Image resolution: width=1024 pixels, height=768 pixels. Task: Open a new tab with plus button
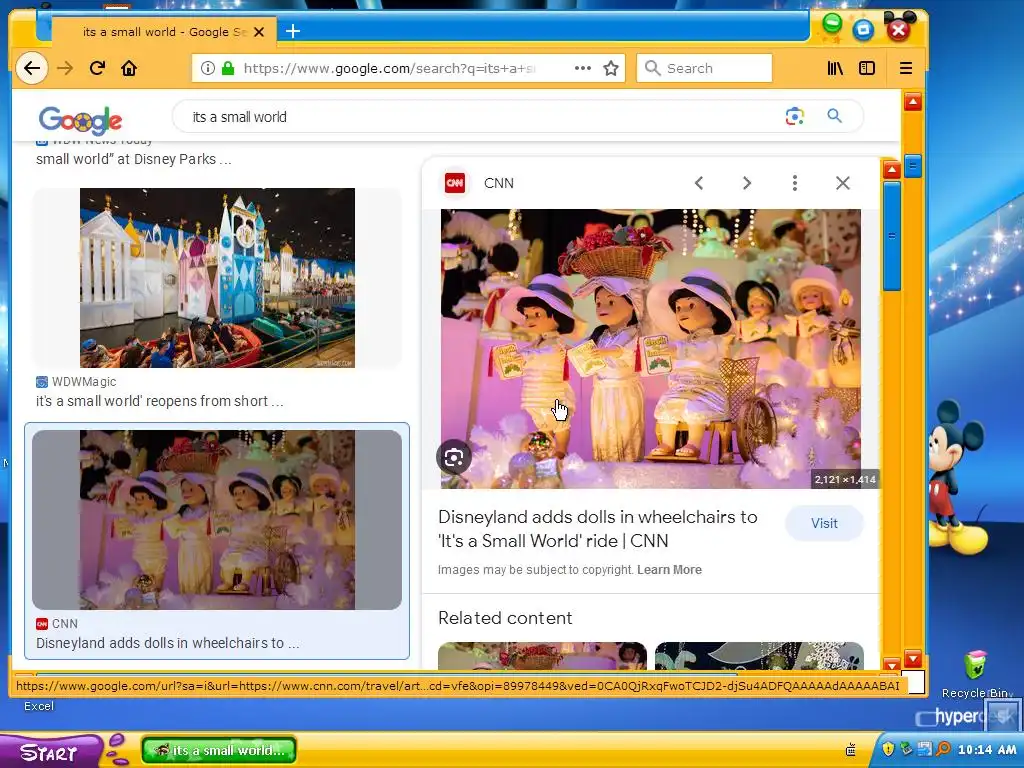293,31
